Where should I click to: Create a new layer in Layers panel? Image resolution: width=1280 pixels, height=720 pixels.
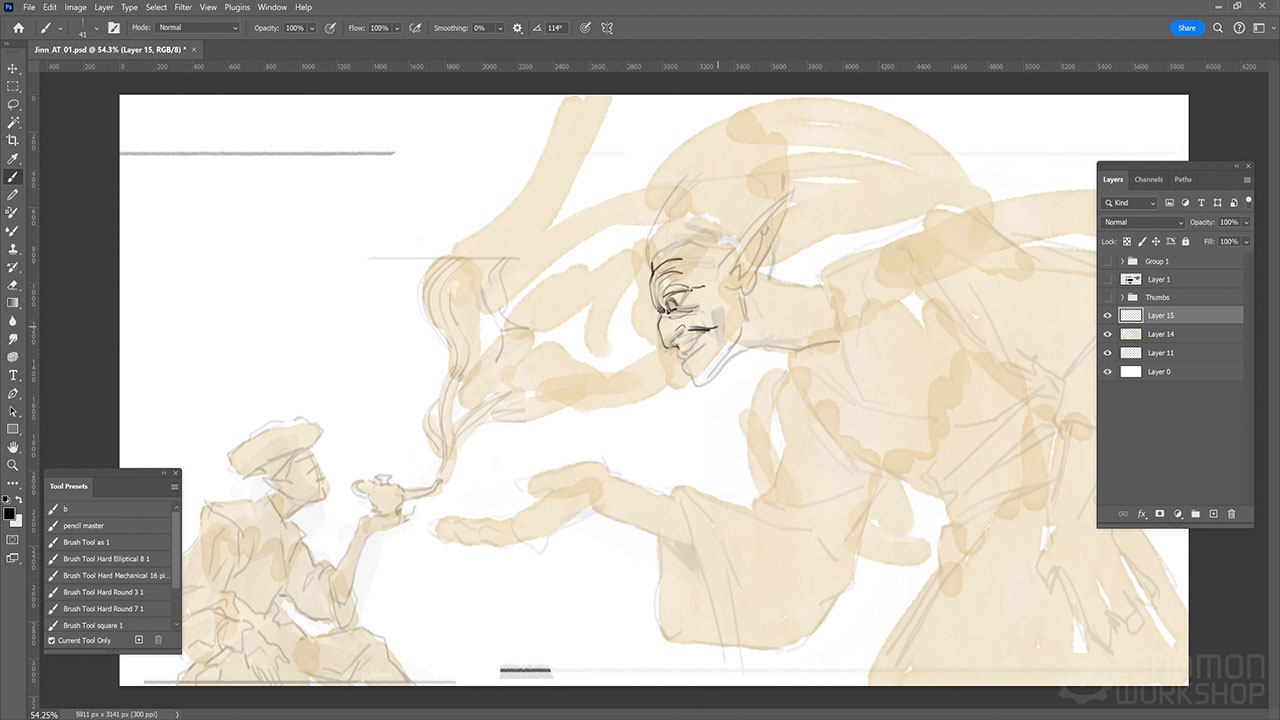(x=1213, y=513)
